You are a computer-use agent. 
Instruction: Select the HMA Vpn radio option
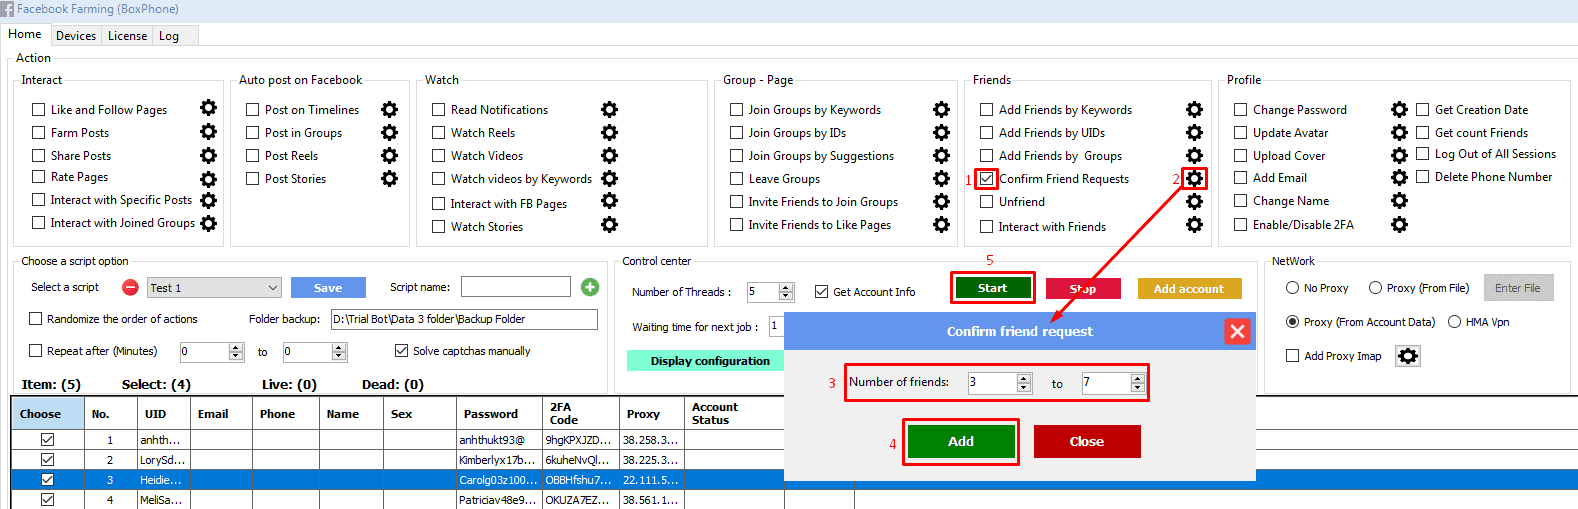[1454, 321]
